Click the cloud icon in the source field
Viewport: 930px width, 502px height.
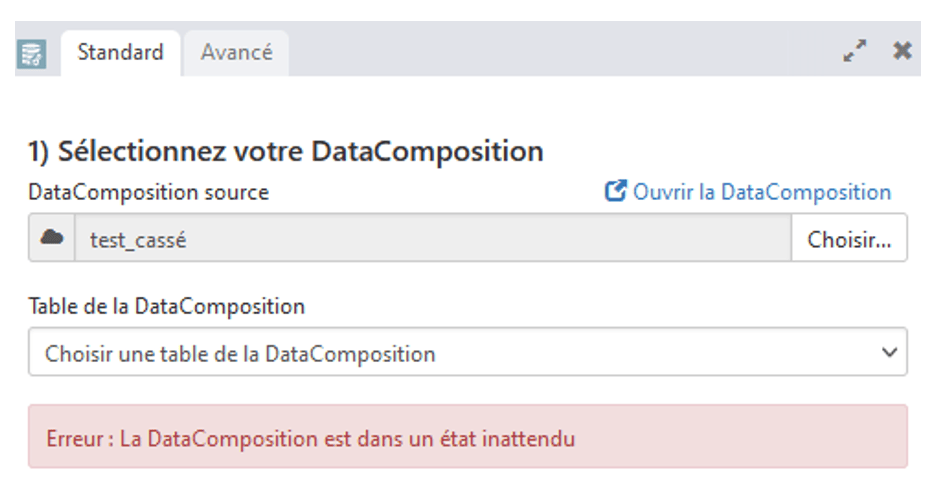[52, 238]
